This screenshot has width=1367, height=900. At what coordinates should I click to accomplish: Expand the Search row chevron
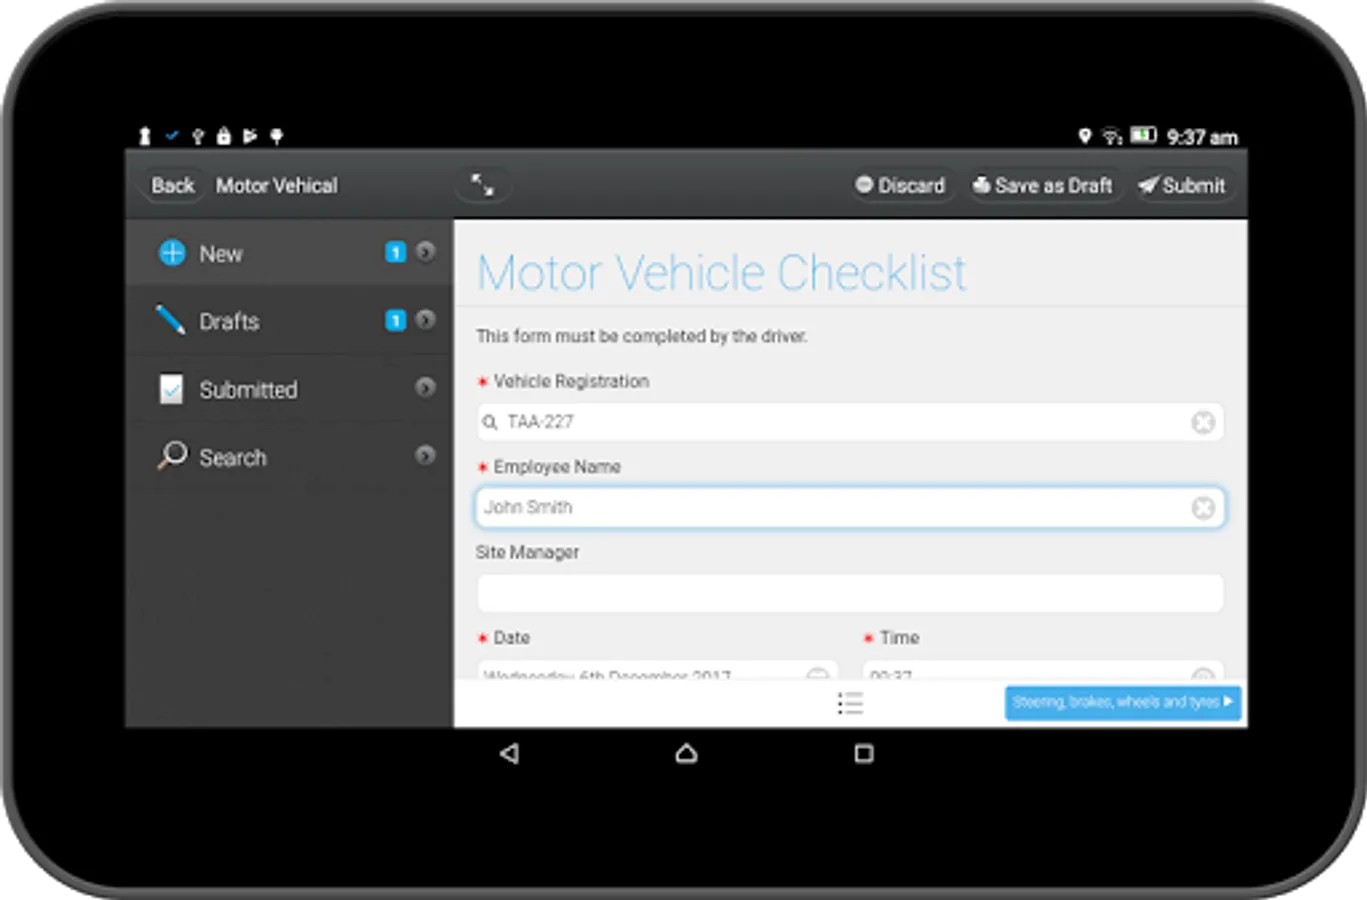(425, 456)
